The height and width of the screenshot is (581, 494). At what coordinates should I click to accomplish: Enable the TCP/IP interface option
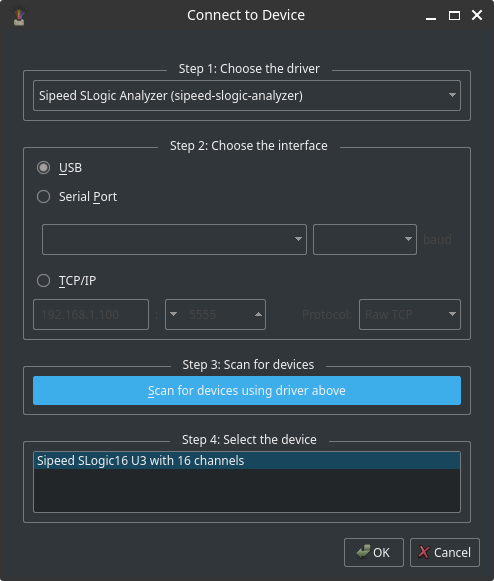pos(43,280)
